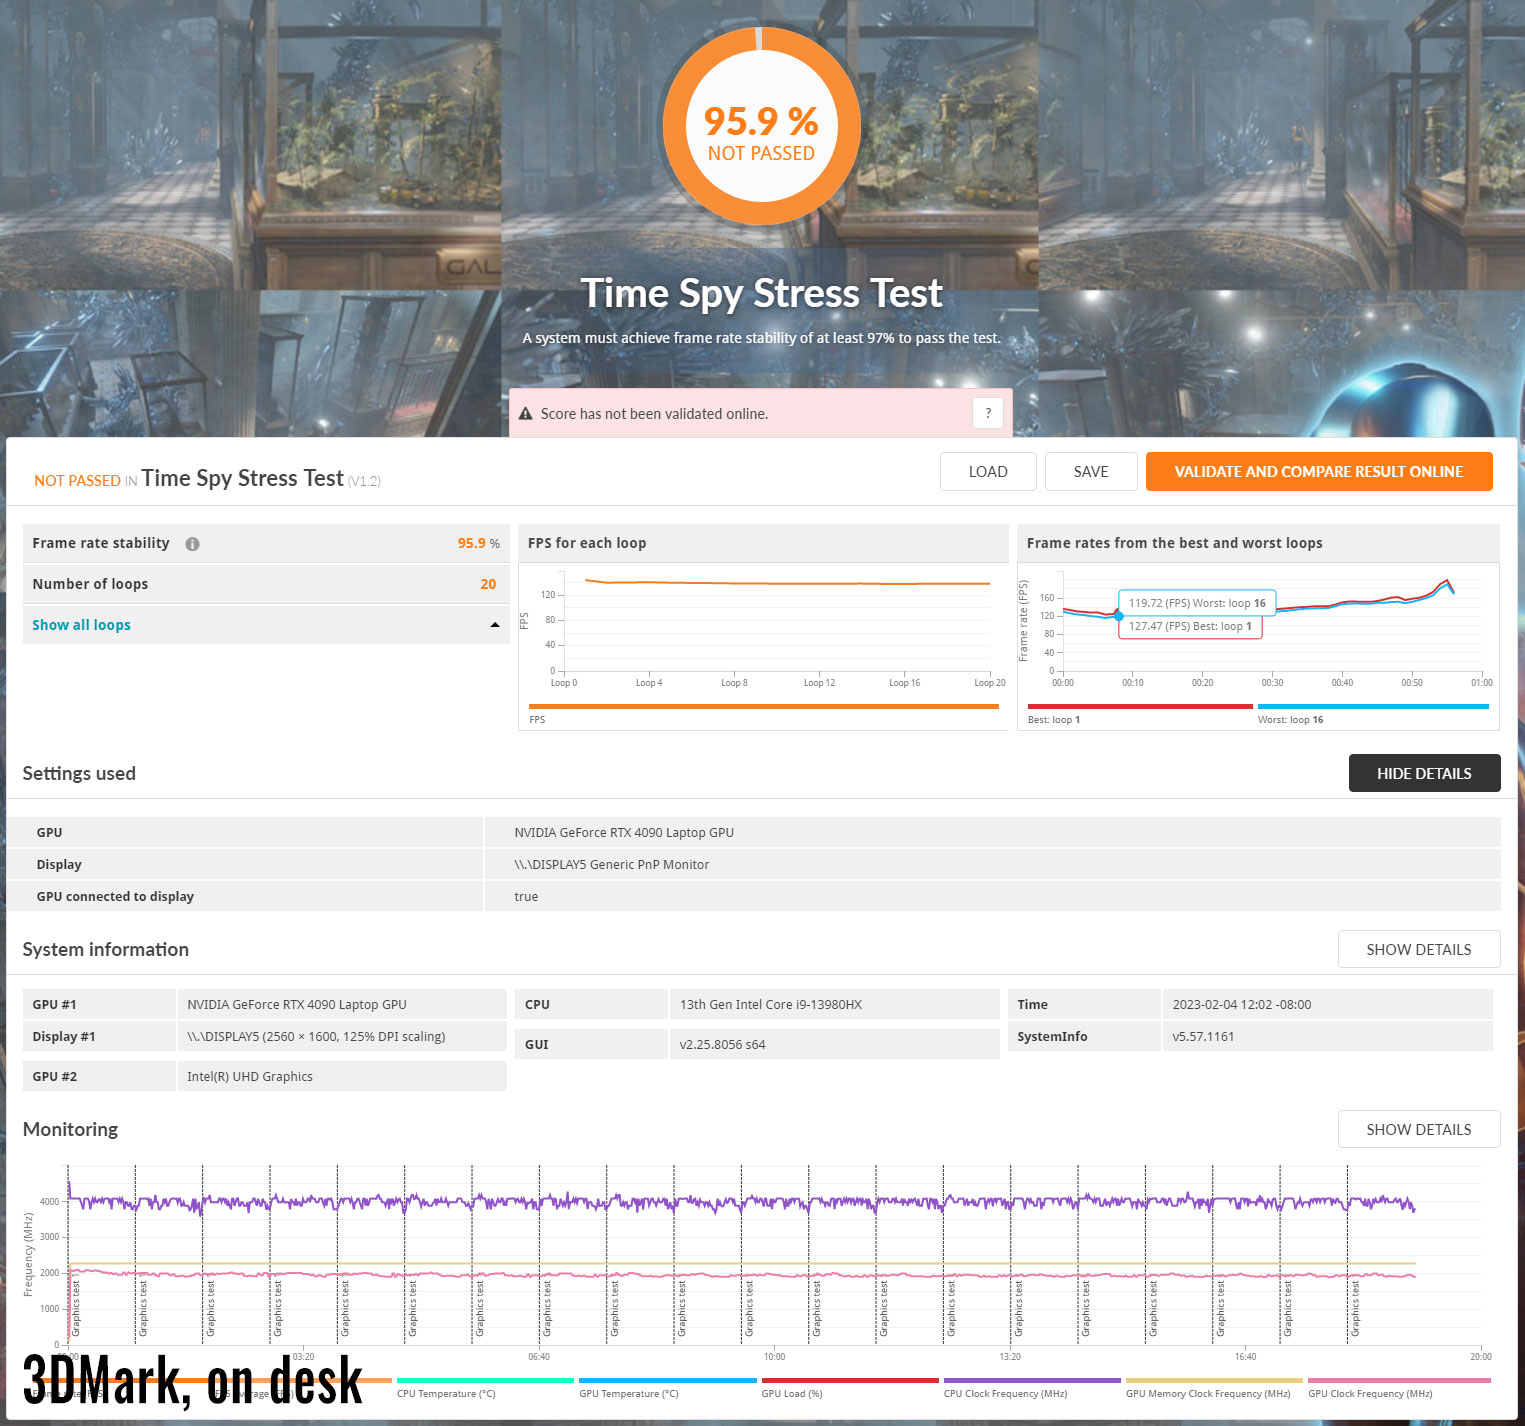Viewport: 1525px width, 1426px height.
Task: Toggle GPU Temperature legend series
Action: click(x=668, y=1388)
